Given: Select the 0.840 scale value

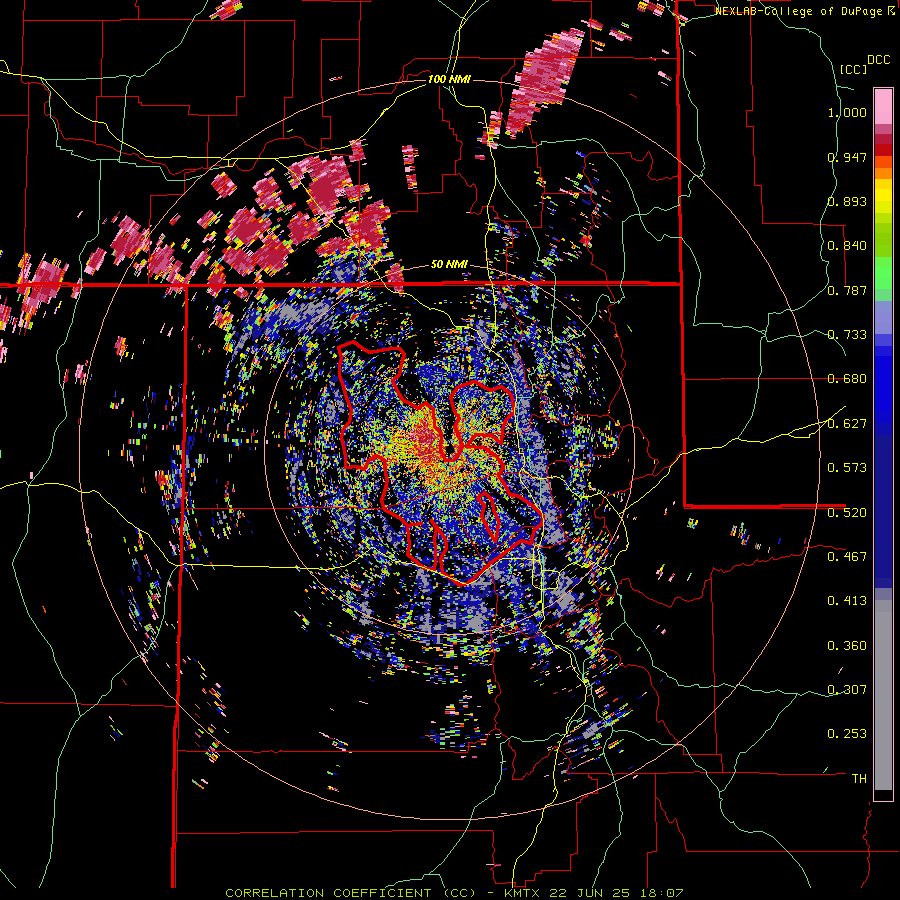Looking at the screenshot, I should click(847, 246).
